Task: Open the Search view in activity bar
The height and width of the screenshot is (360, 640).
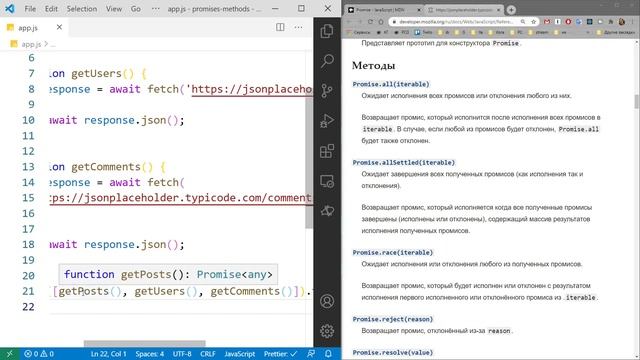Action: 327,61
